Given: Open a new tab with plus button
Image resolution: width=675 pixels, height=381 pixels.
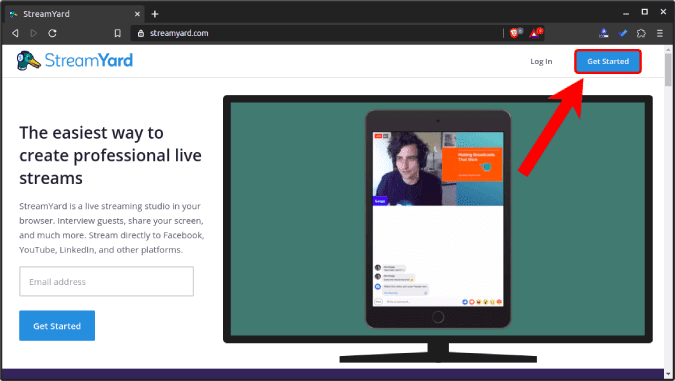Looking at the screenshot, I should (x=155, y=14).
